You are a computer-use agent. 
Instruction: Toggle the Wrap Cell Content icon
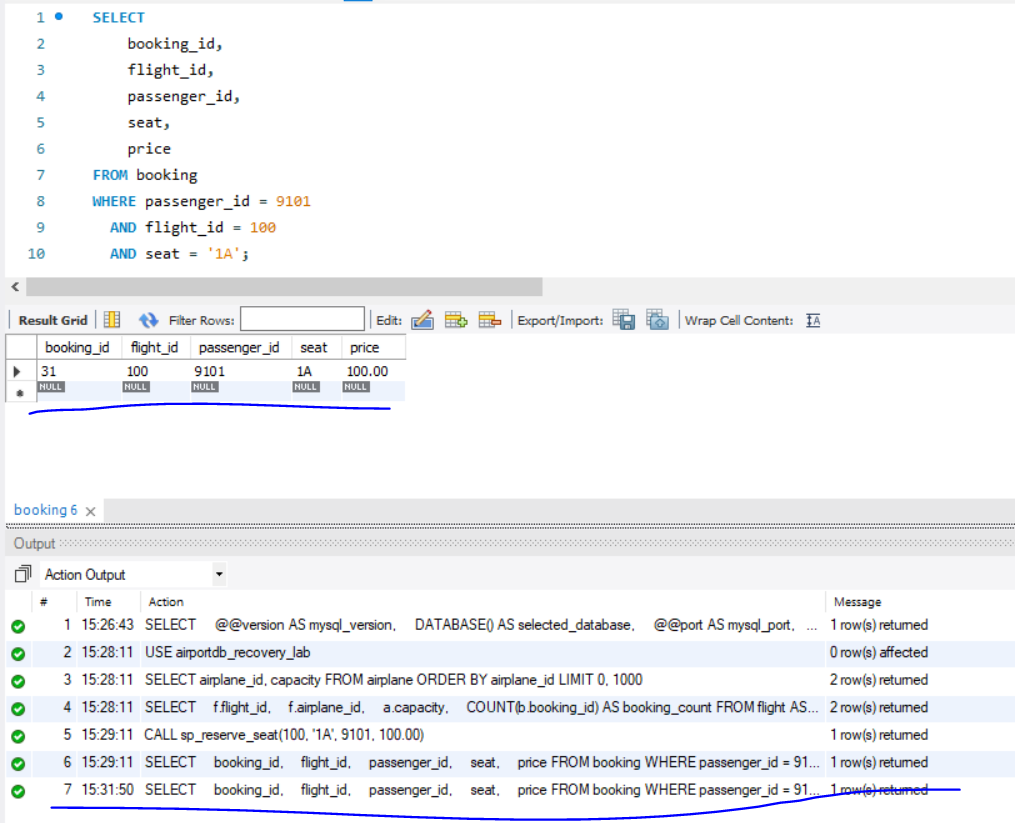[x=813, y=321]
